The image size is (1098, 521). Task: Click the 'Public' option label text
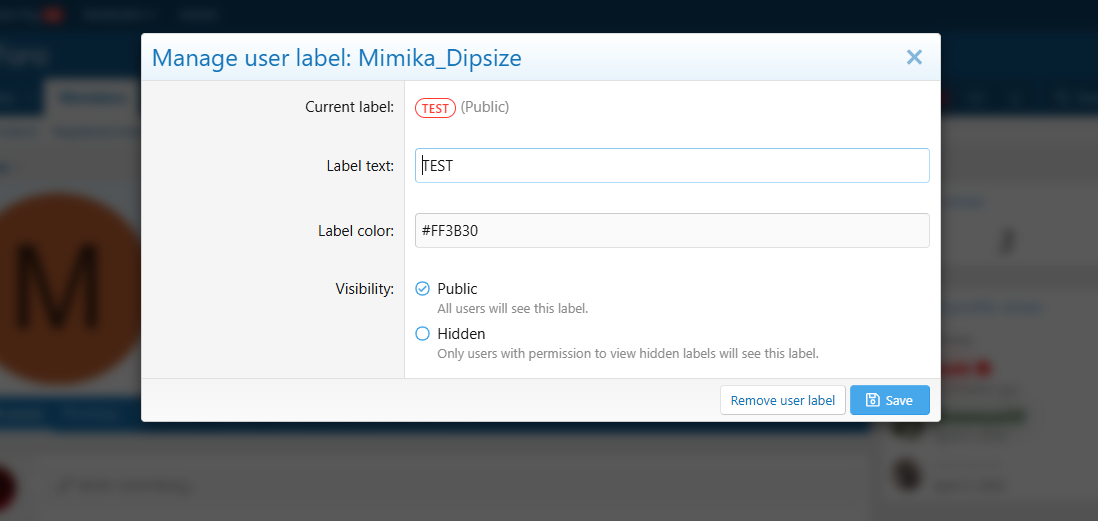pyautogui.click(x=457, y=289)
